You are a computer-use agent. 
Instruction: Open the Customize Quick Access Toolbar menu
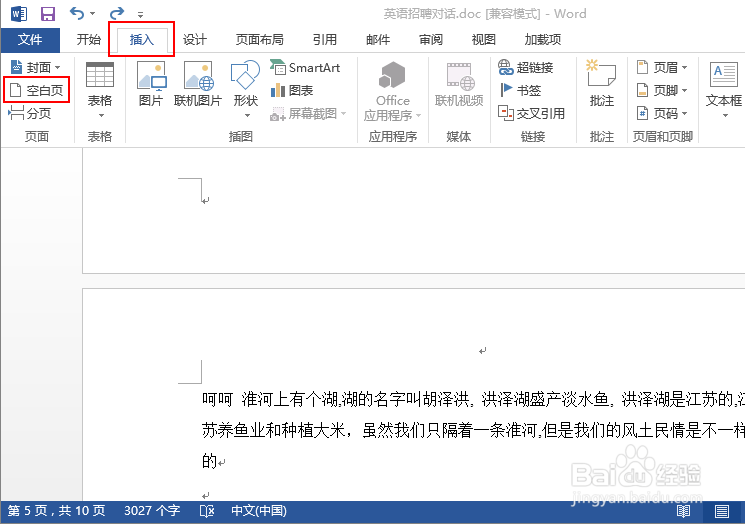[141, 15]
